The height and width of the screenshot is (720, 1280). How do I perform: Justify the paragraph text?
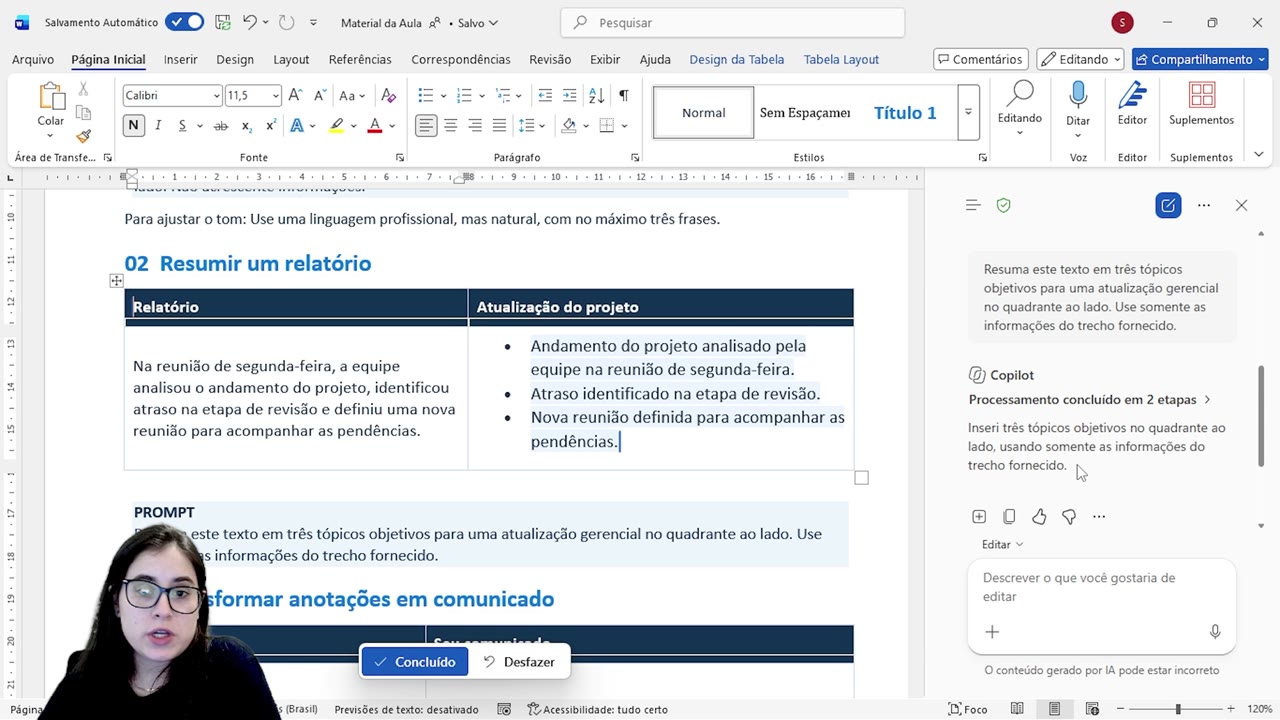(x=499, y=126)
